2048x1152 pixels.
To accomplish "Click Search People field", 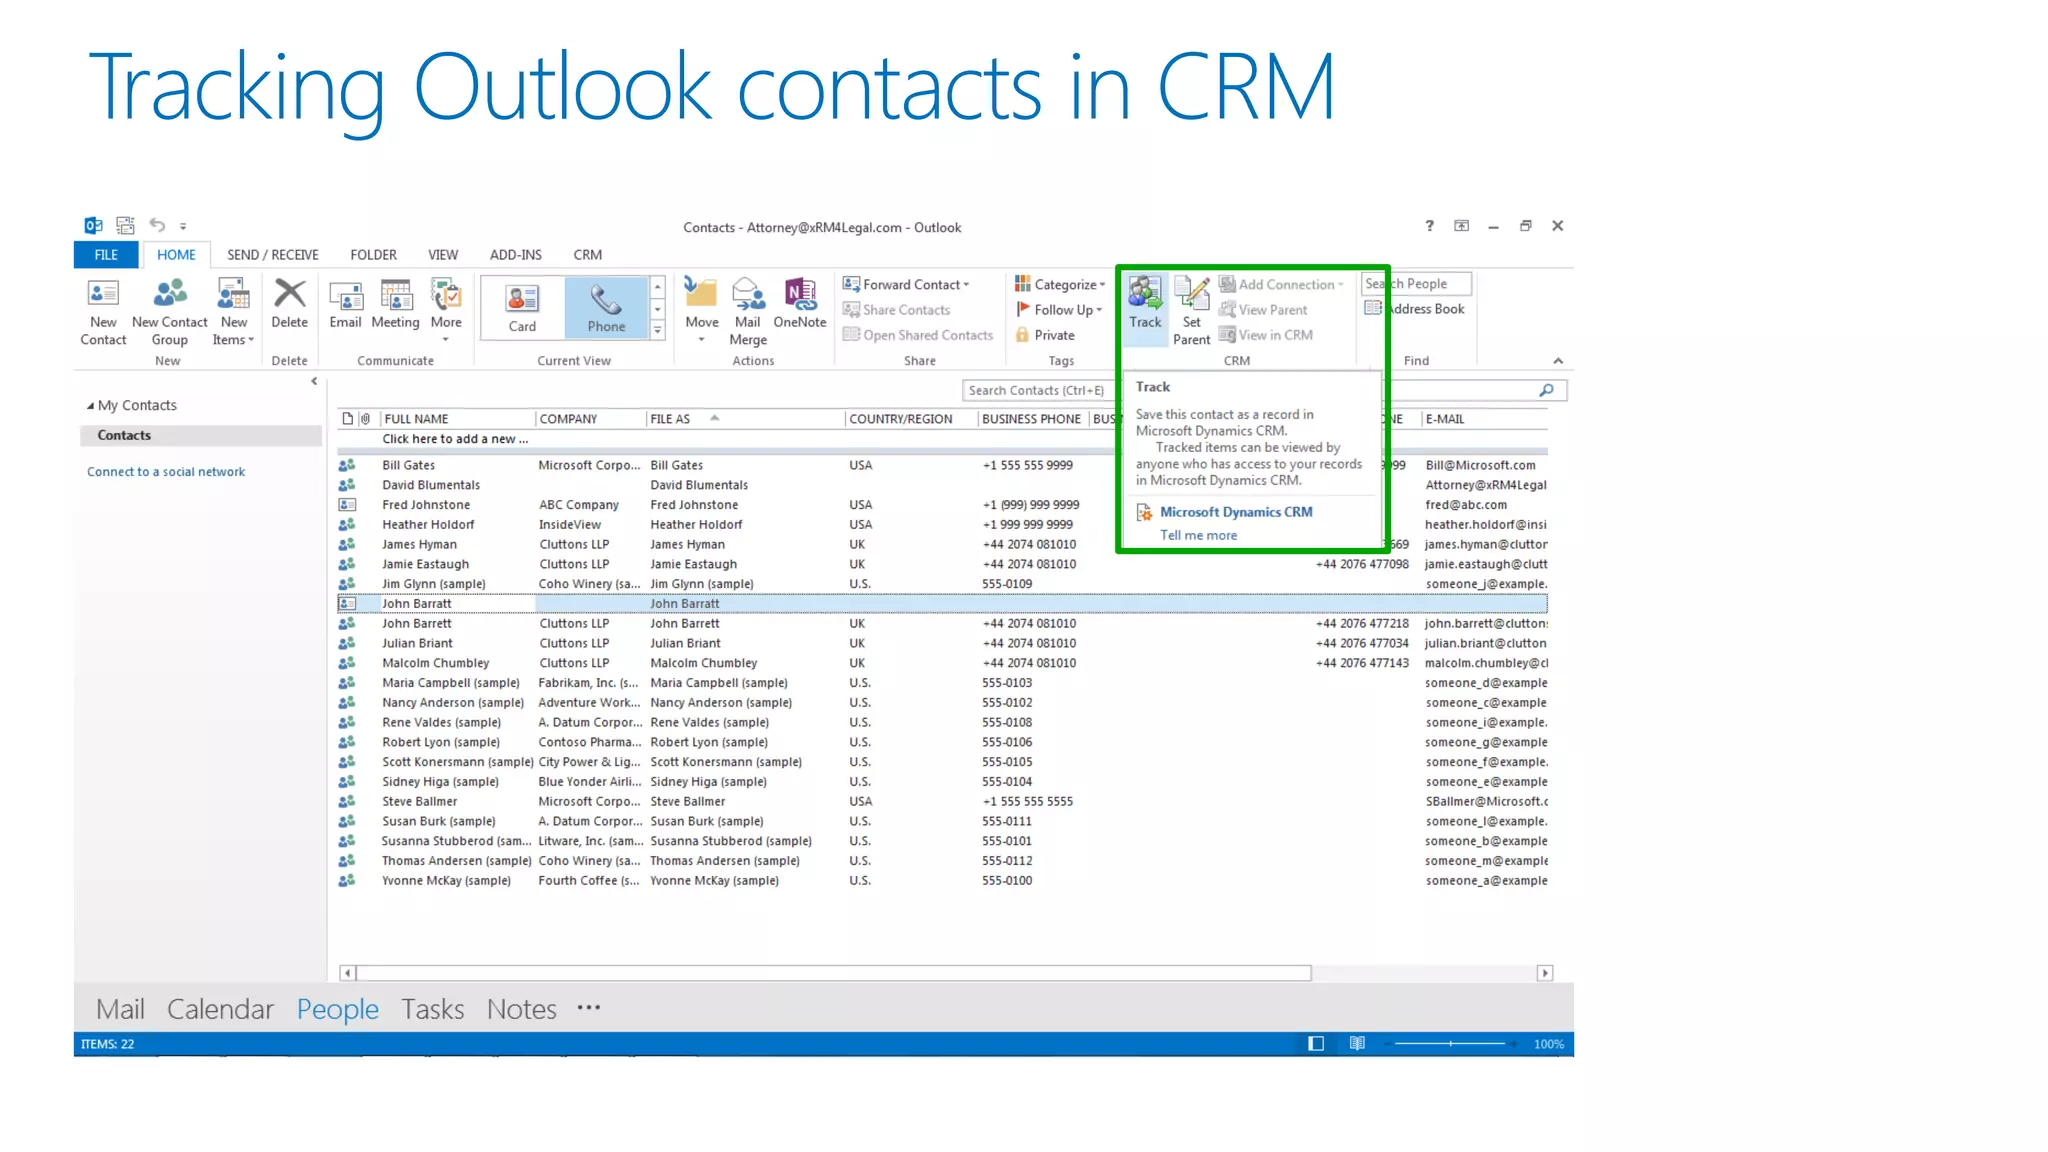I will click(x=1418, y=284).
